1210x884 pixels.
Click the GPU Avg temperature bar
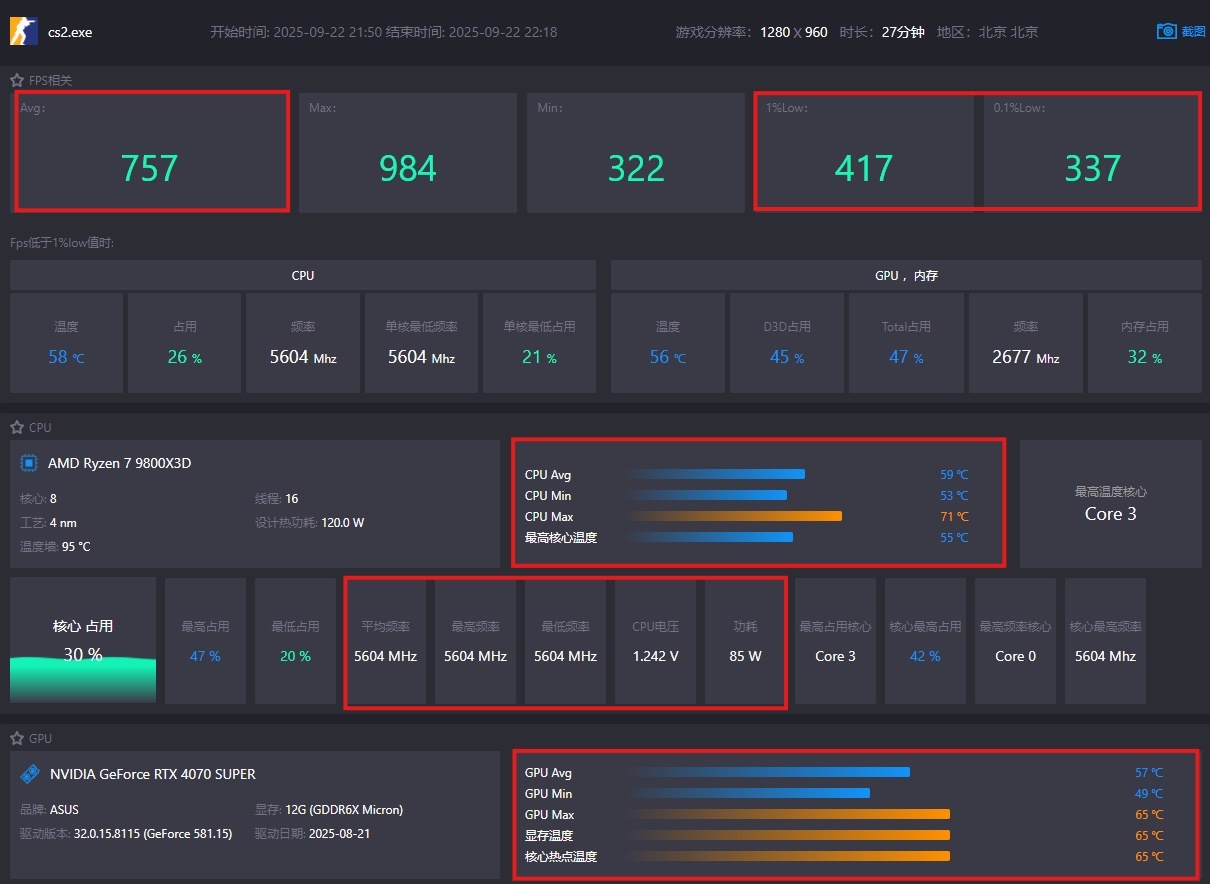pyautogui.click(x=770, y=772)
